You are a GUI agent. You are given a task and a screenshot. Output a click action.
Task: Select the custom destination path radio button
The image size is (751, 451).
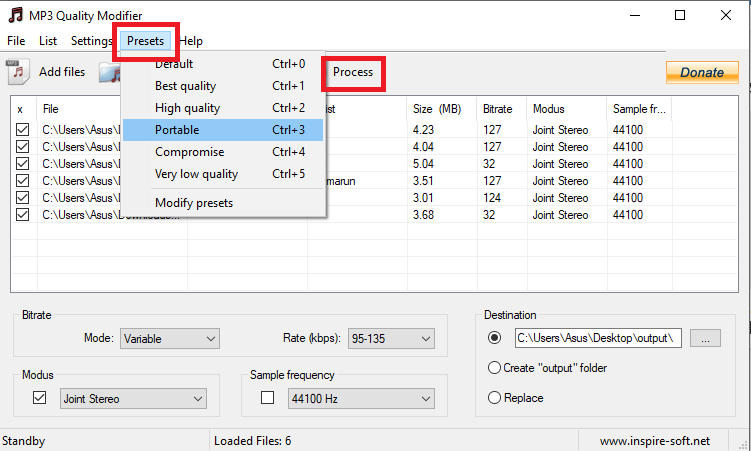click(494, 338)
